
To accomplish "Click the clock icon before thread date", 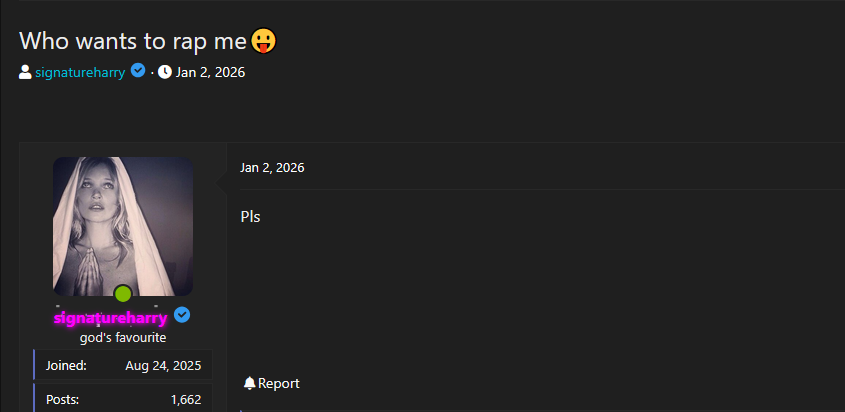I will pos(165,72).
